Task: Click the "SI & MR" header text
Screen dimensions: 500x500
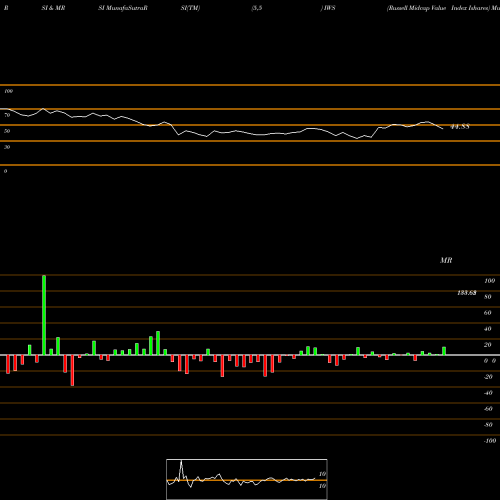Action: (x=53, y=8)
